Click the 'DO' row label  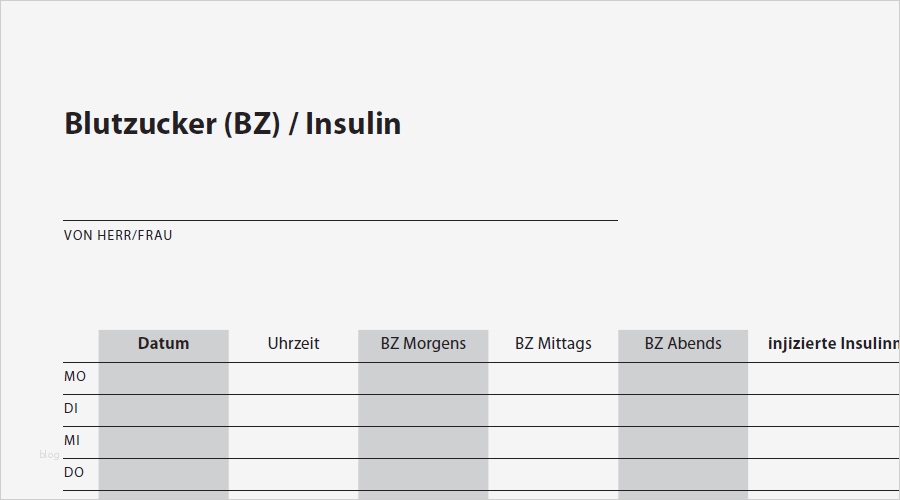(74, 473)
